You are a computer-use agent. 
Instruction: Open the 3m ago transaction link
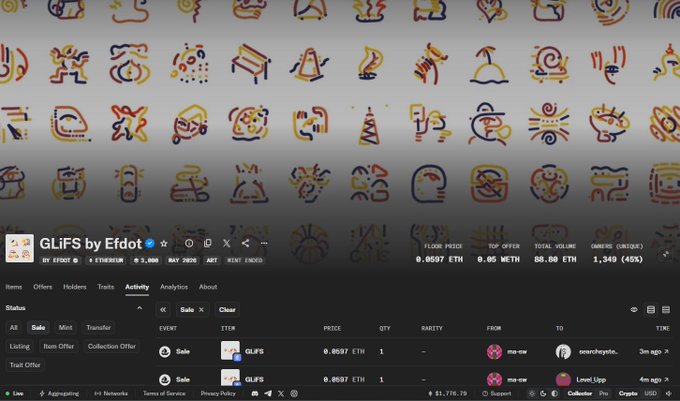[x=654, y=352]
